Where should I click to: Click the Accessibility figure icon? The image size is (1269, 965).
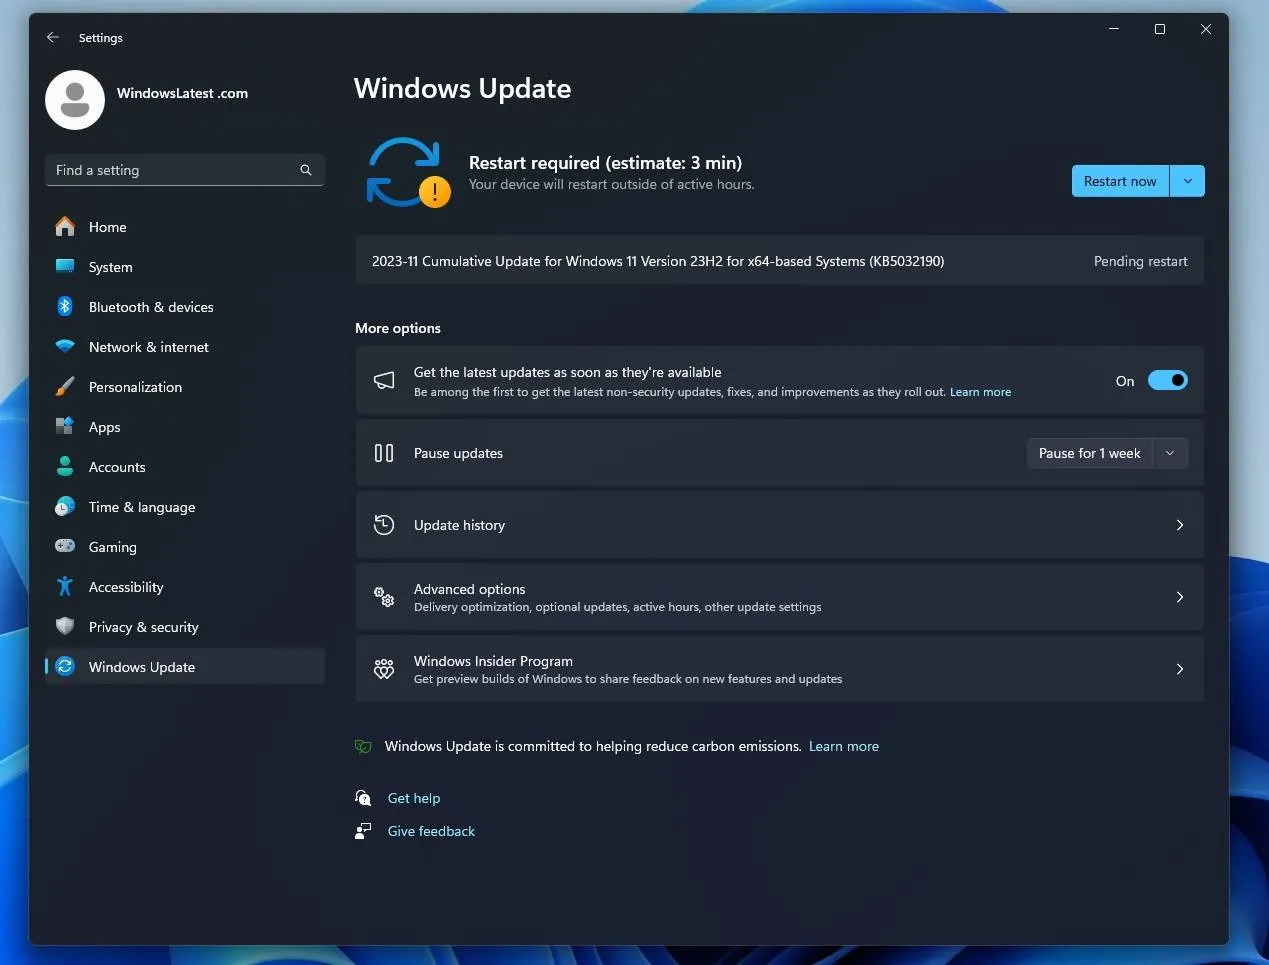(x=65, y=586)
